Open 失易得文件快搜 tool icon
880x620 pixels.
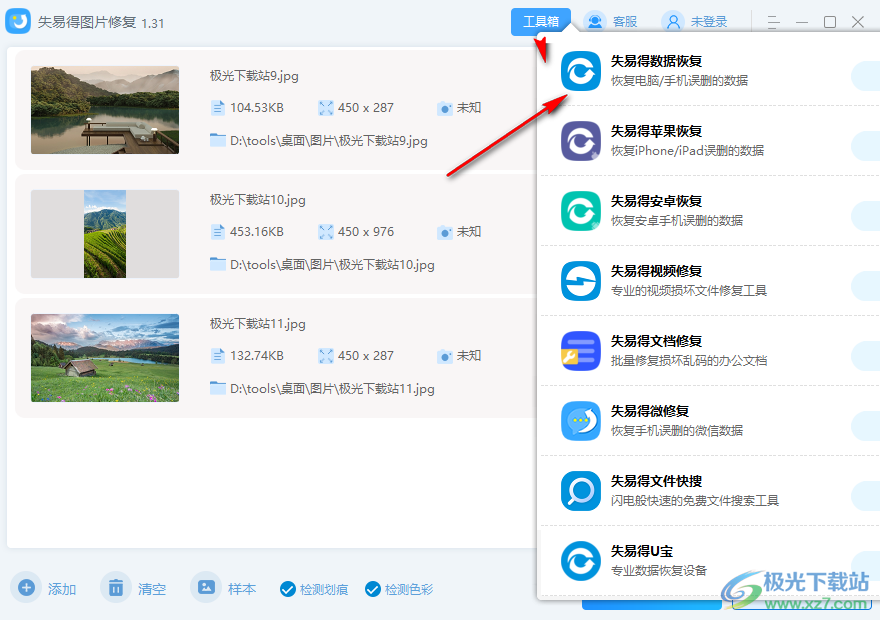pyautogui.click(x=581, y=491)
